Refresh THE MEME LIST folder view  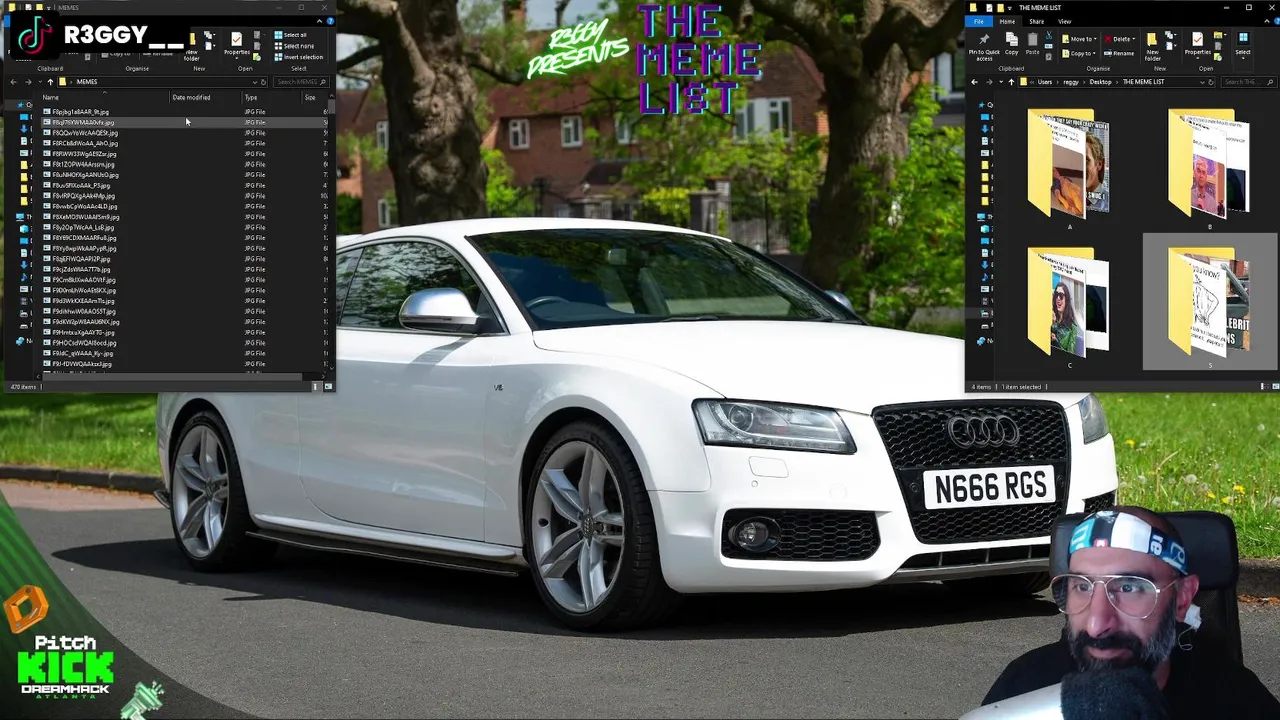coord(1211,82)
